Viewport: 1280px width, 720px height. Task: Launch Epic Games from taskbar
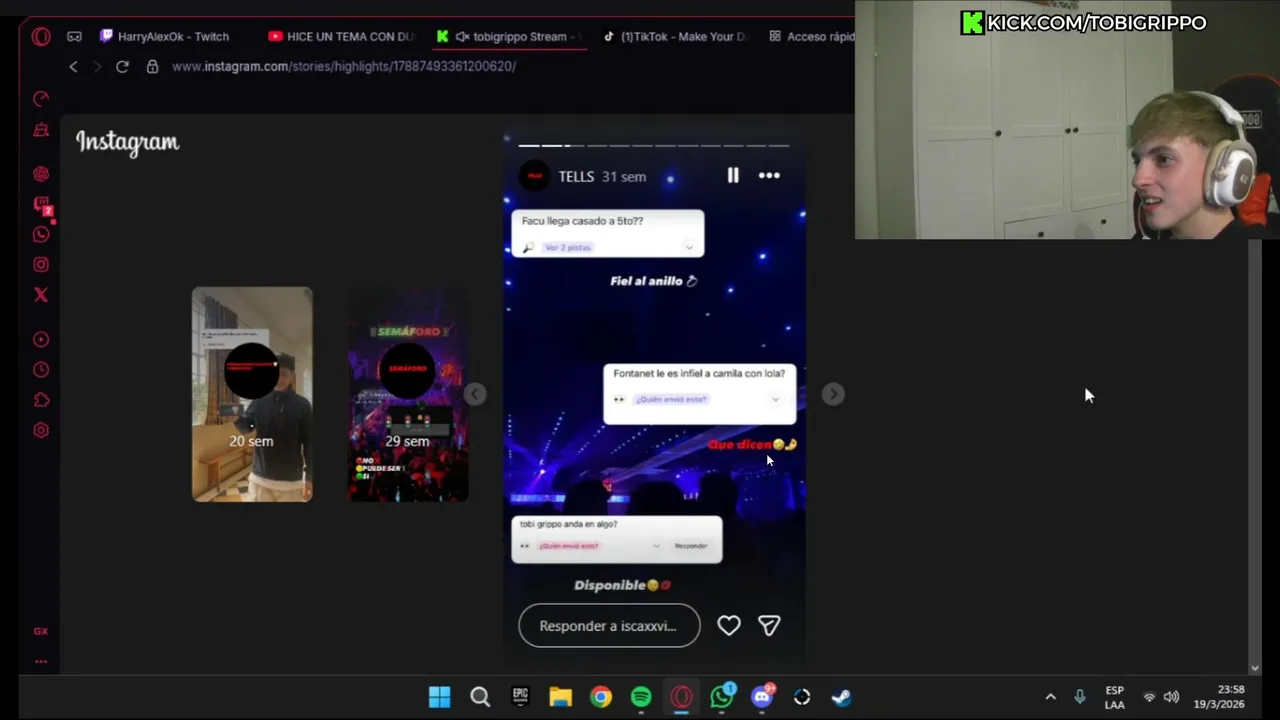(x=520, y=697)
